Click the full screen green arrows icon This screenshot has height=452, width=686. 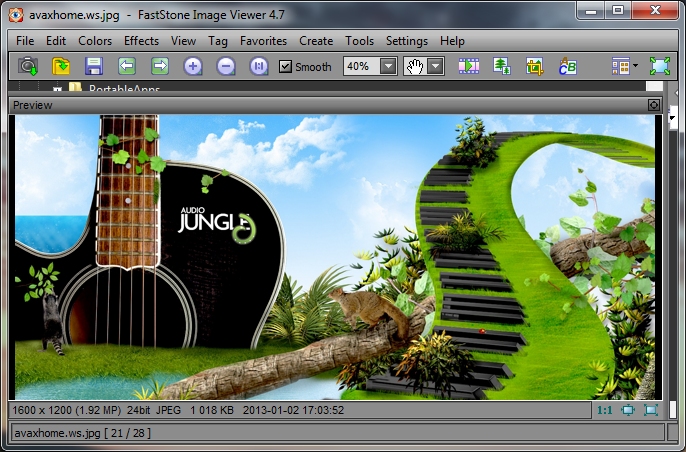pyautogui.click(x=660, y=67)
